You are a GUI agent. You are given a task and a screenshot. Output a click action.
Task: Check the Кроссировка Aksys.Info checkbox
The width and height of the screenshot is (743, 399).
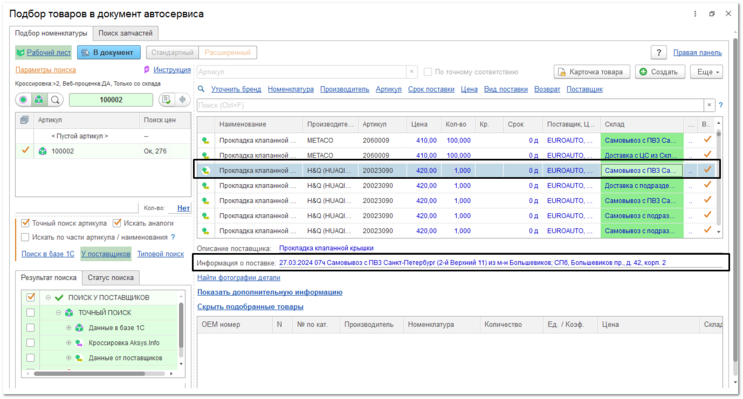point(31,343)
